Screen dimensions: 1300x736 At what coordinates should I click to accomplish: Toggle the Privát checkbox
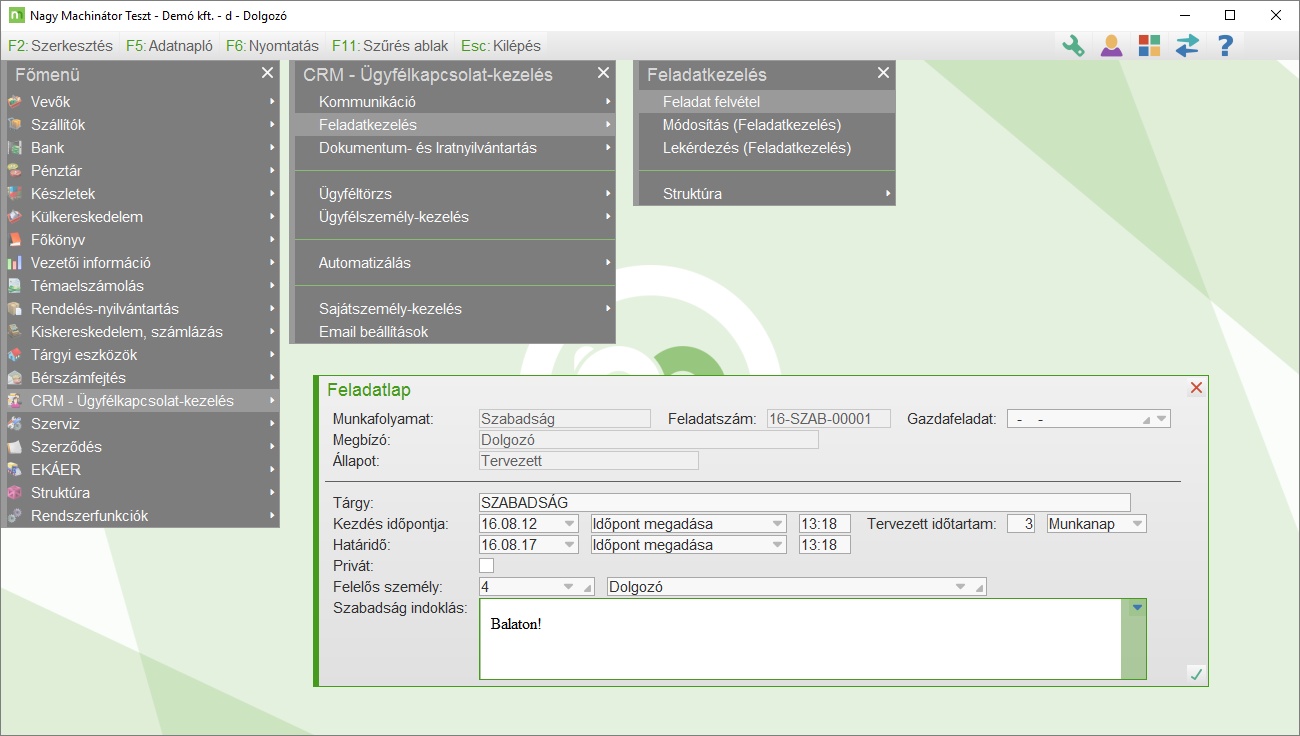pyautogui.click(x=487, y=566)
